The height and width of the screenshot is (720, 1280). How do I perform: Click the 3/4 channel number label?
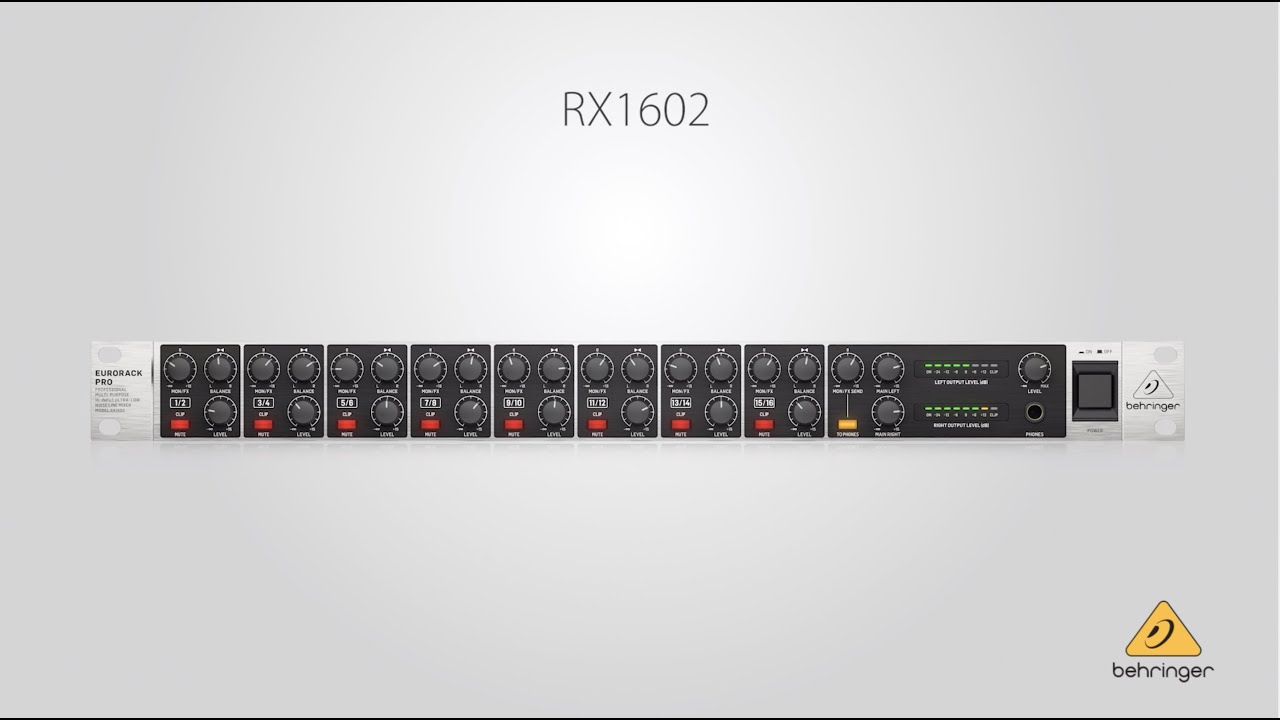pyautogui.click(x=263, y=402)
